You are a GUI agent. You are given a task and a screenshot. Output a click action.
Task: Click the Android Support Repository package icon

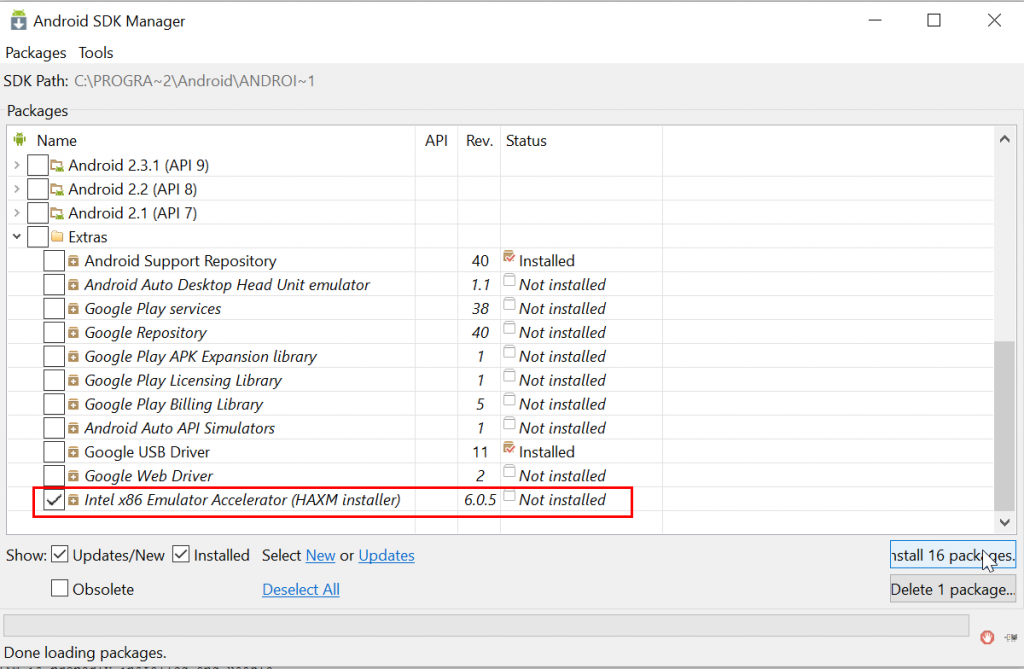73,261
